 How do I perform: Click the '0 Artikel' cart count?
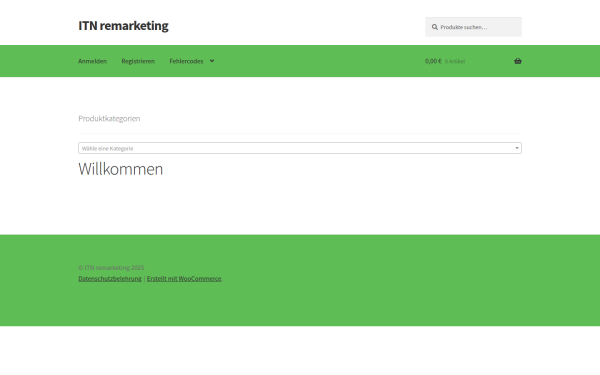455,62
